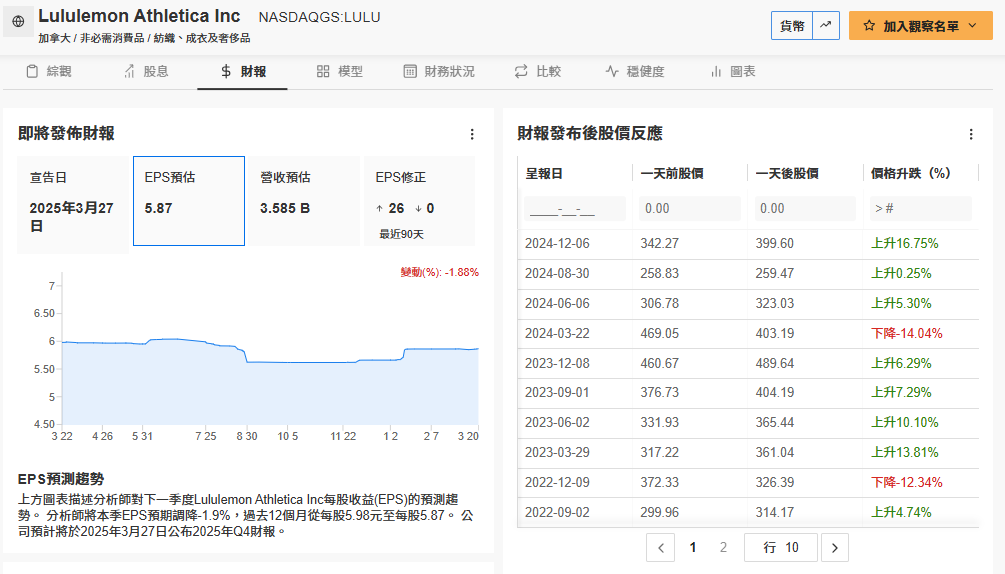Image resolution: width=1005 pixels, height=574 pixels.
Task: Sort by the 價格升跌 (%) column header
Action: click(911, 173)
